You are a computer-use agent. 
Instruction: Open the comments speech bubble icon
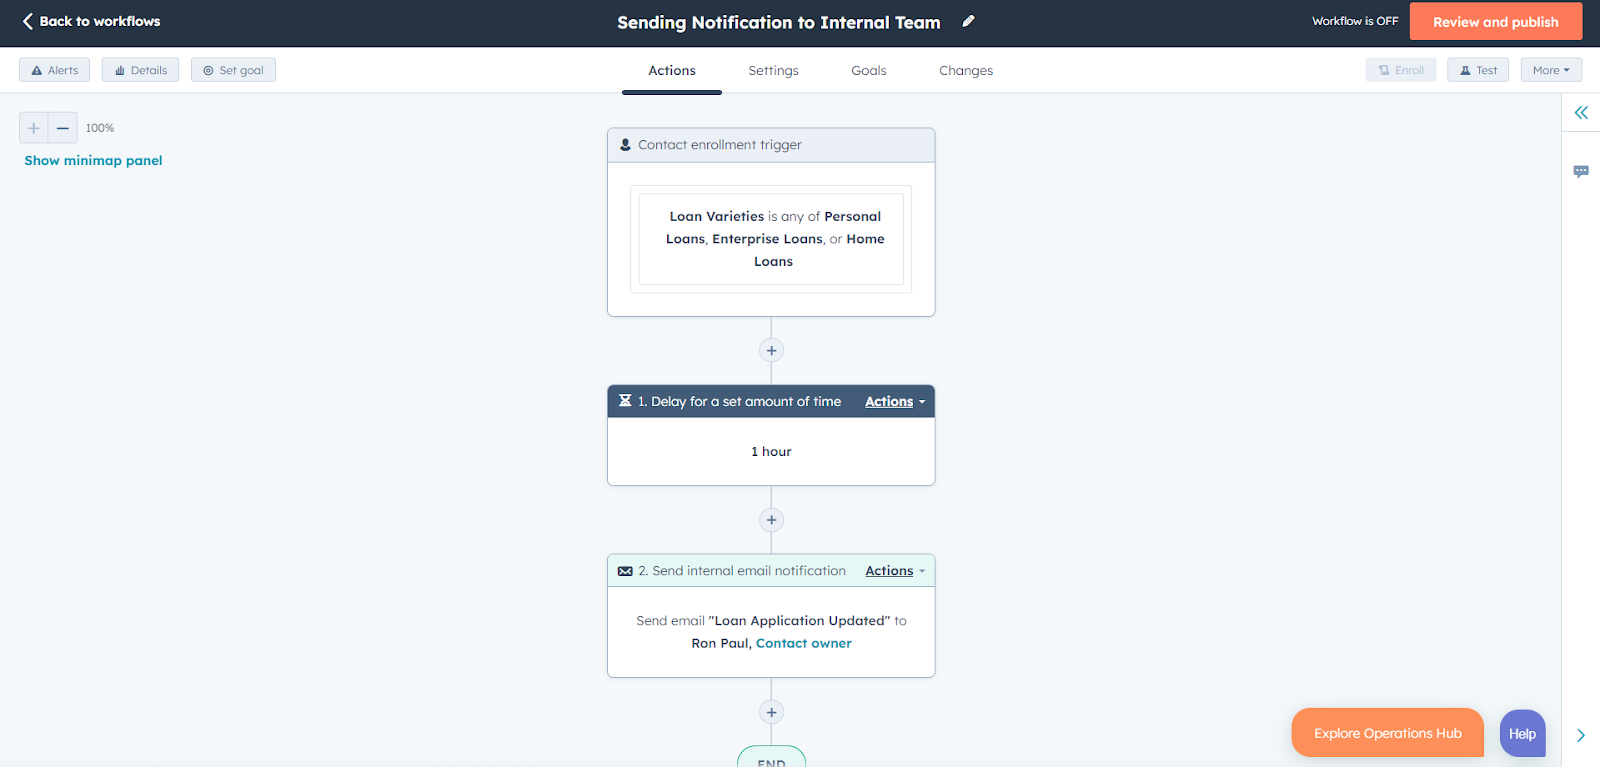(1581, 171)
